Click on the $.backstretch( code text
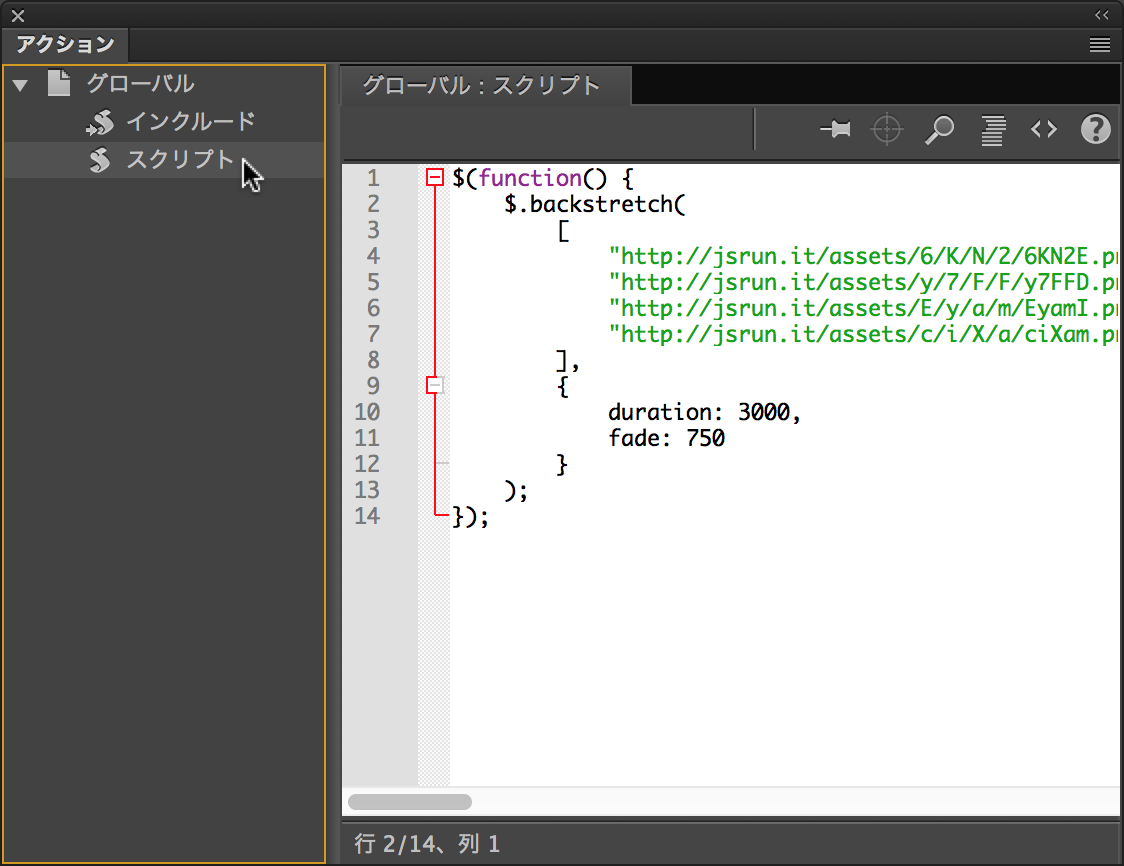This screenshot has width=1124, height=866. coord(595,204)
